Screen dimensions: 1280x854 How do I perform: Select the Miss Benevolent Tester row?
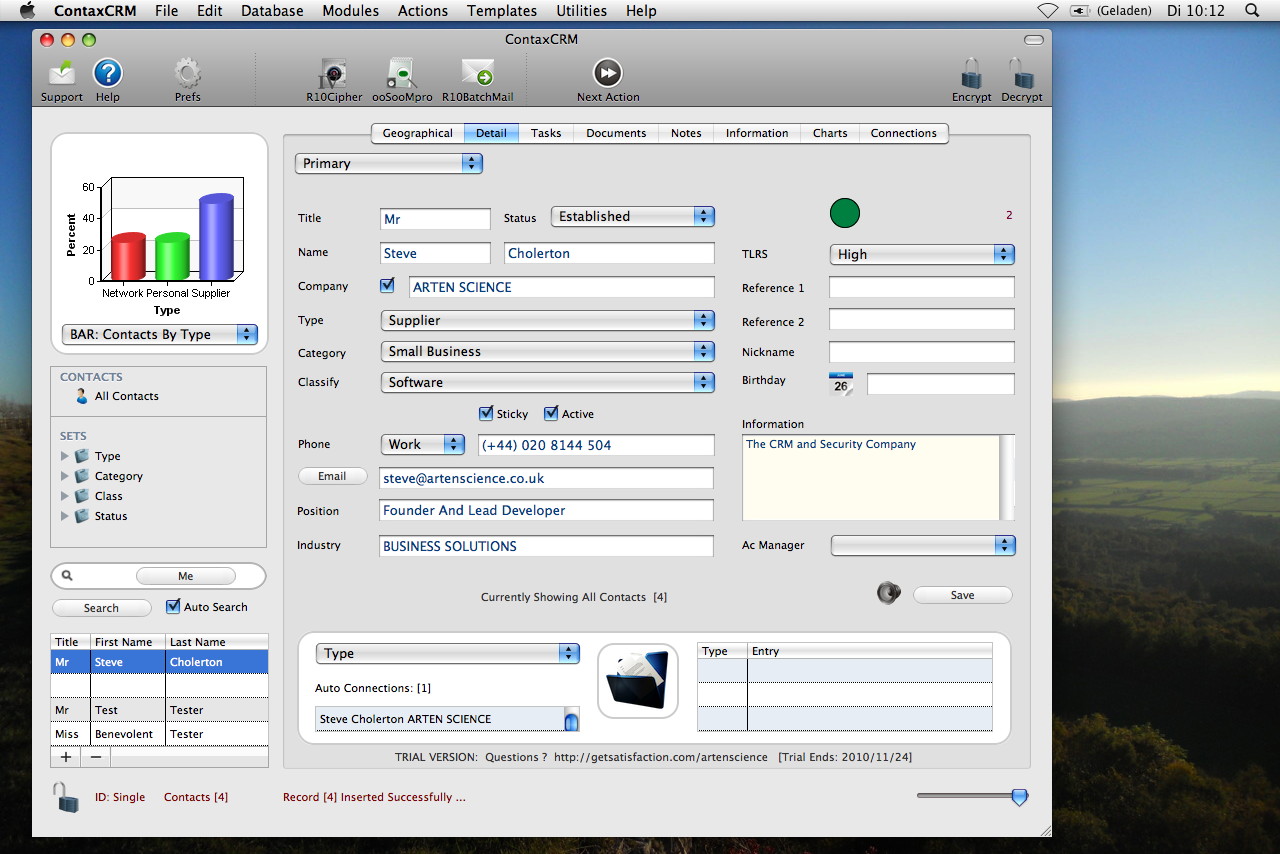pyautogui.click(x=160, y=734)
